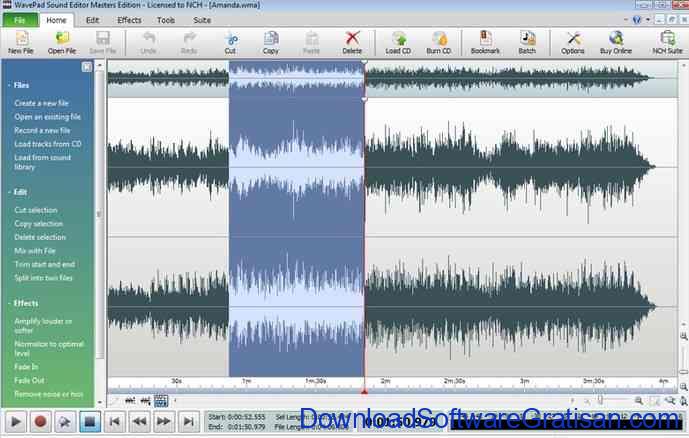Click 'Fade In' sidebar link
Screen dimensions: 689x438
[26, 367]
